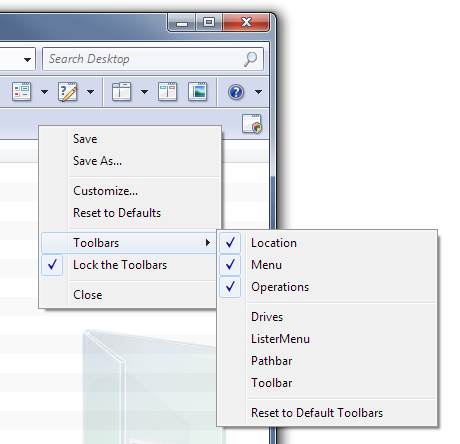The width and height of the screenshot is (460, 444).
Task: Click the folder options checklist icon
Action: [21, 91]
